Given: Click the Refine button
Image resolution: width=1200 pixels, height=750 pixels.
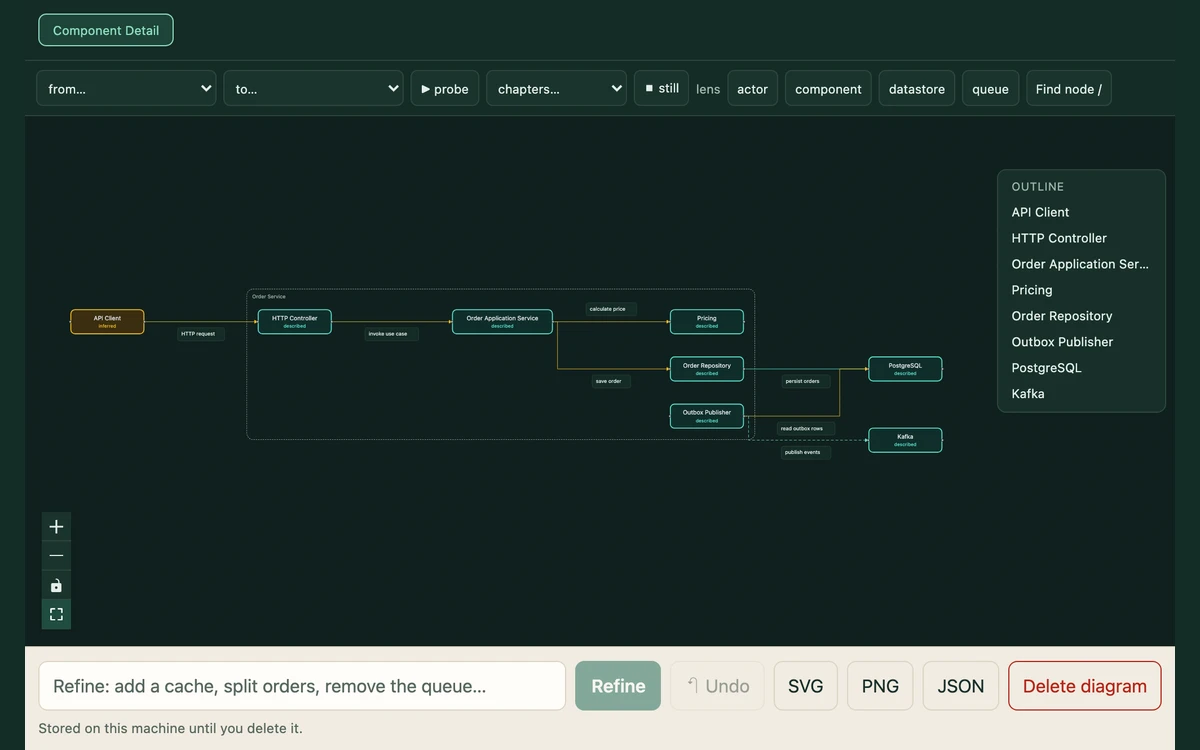Looking at the screenshot, I should point(618,686).
